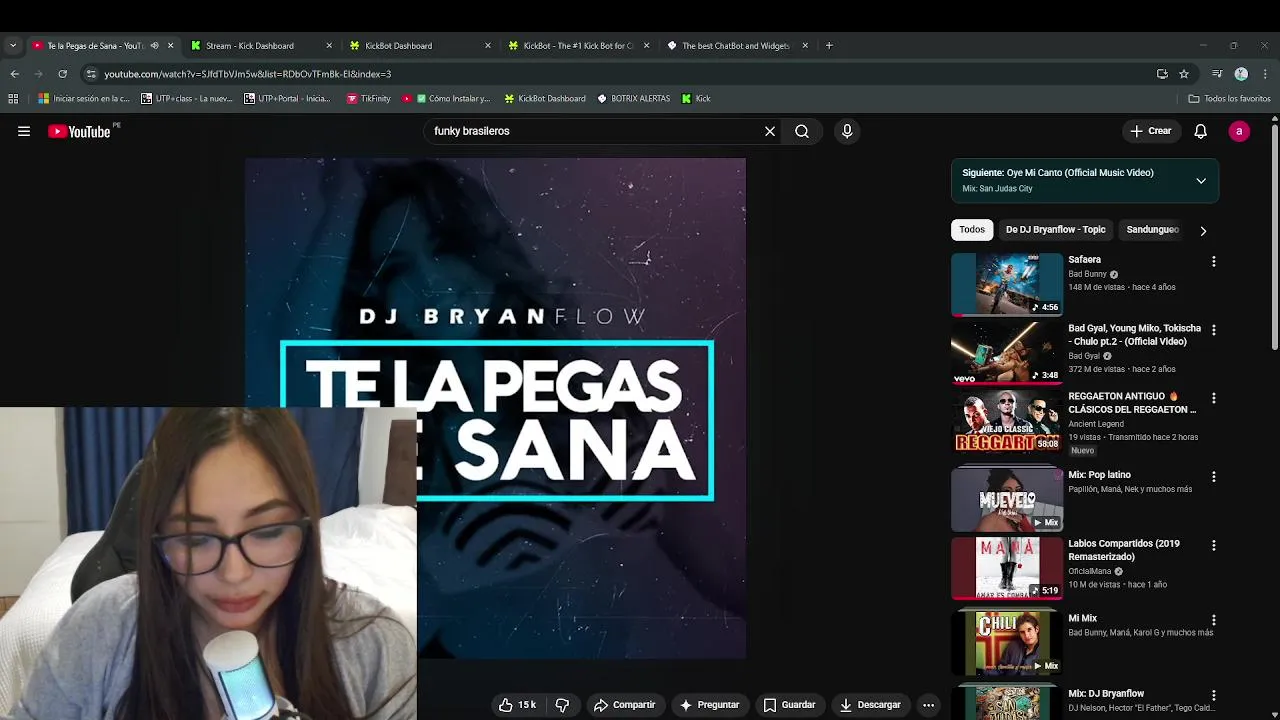Open more actions ellipsis below the video
The width and height of the screenshot is (1280, 720).
click(x=928, y=705)
